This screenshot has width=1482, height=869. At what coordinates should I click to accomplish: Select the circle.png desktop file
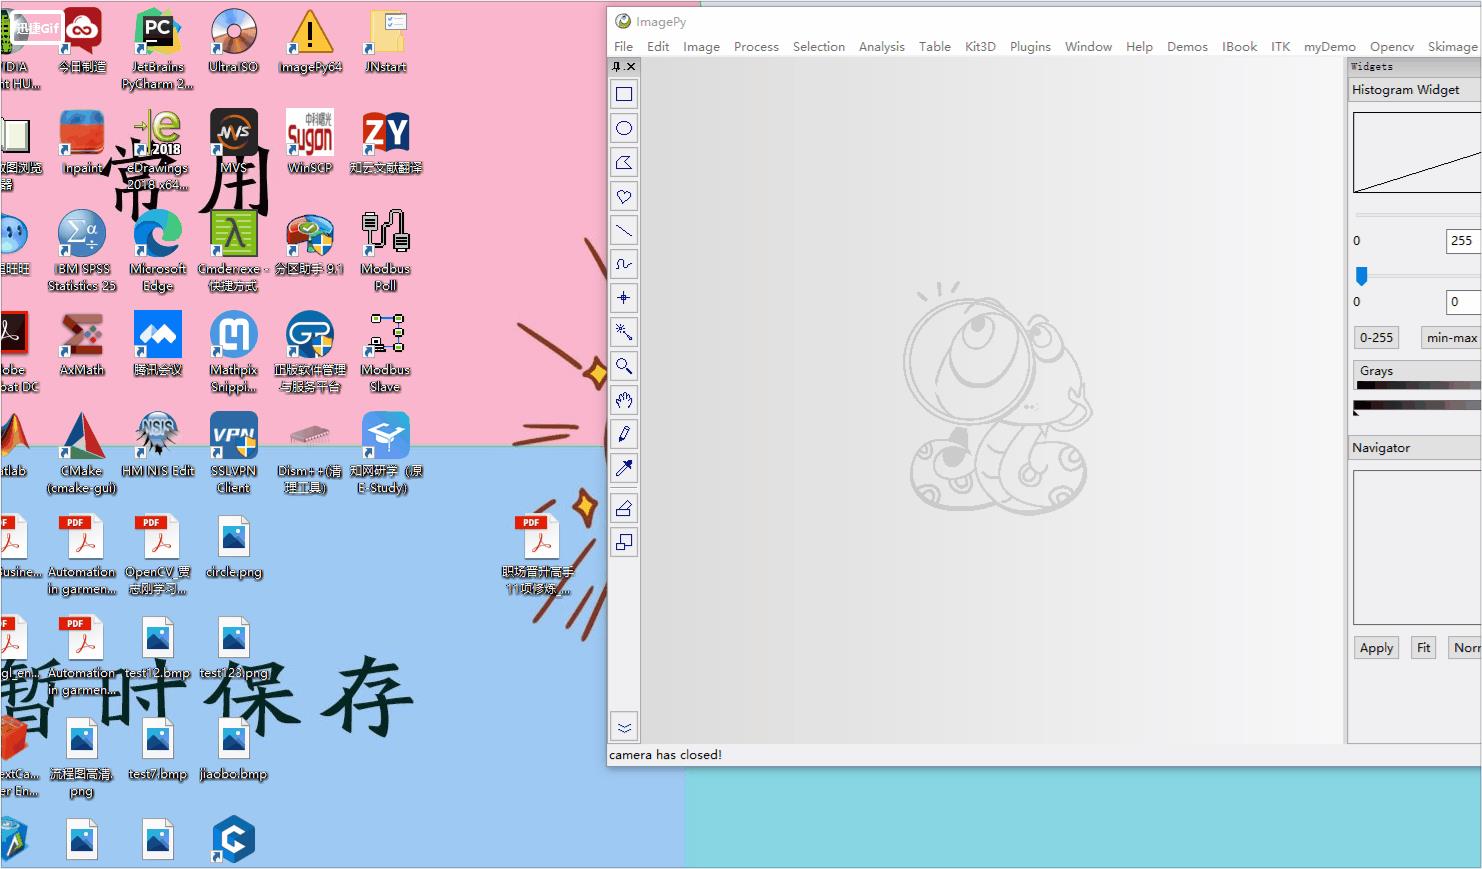233,546
